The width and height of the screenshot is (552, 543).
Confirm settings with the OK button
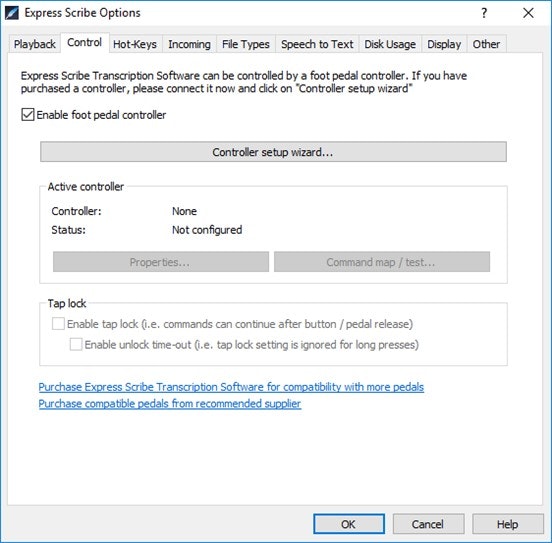pyautogui.click(x=349, y=524)
